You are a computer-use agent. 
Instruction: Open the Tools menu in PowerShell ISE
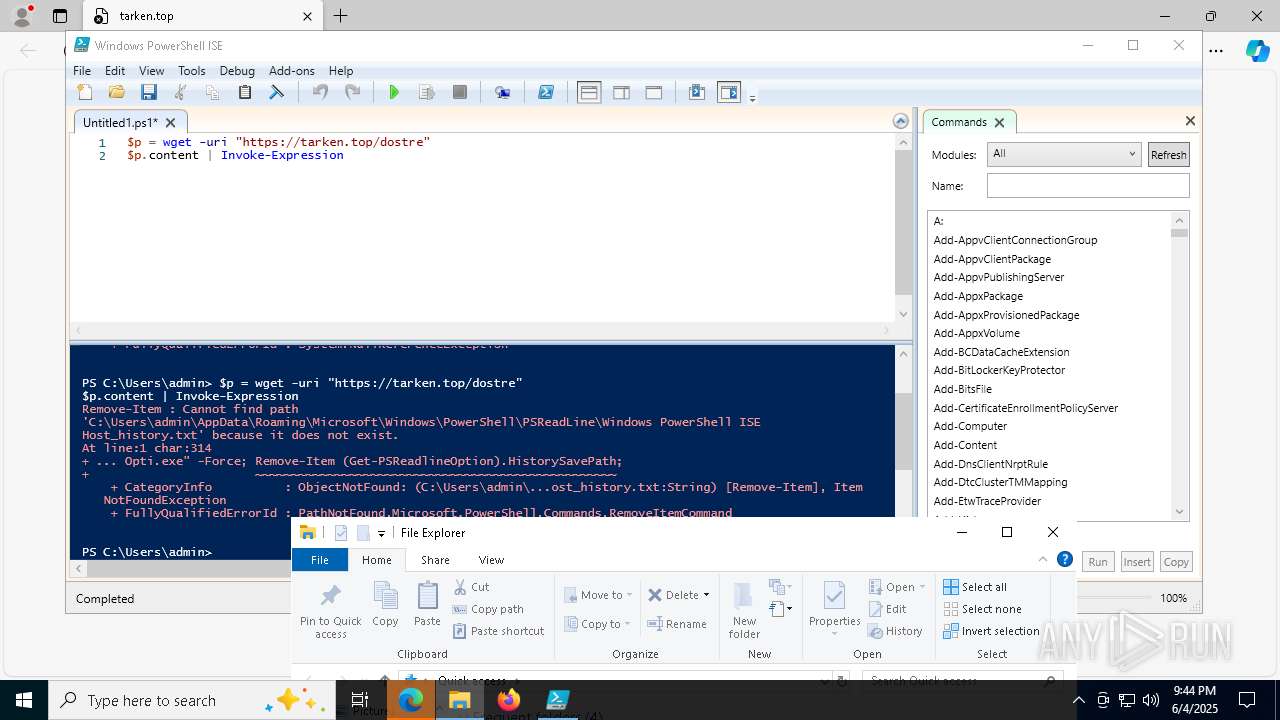[191, 71]
